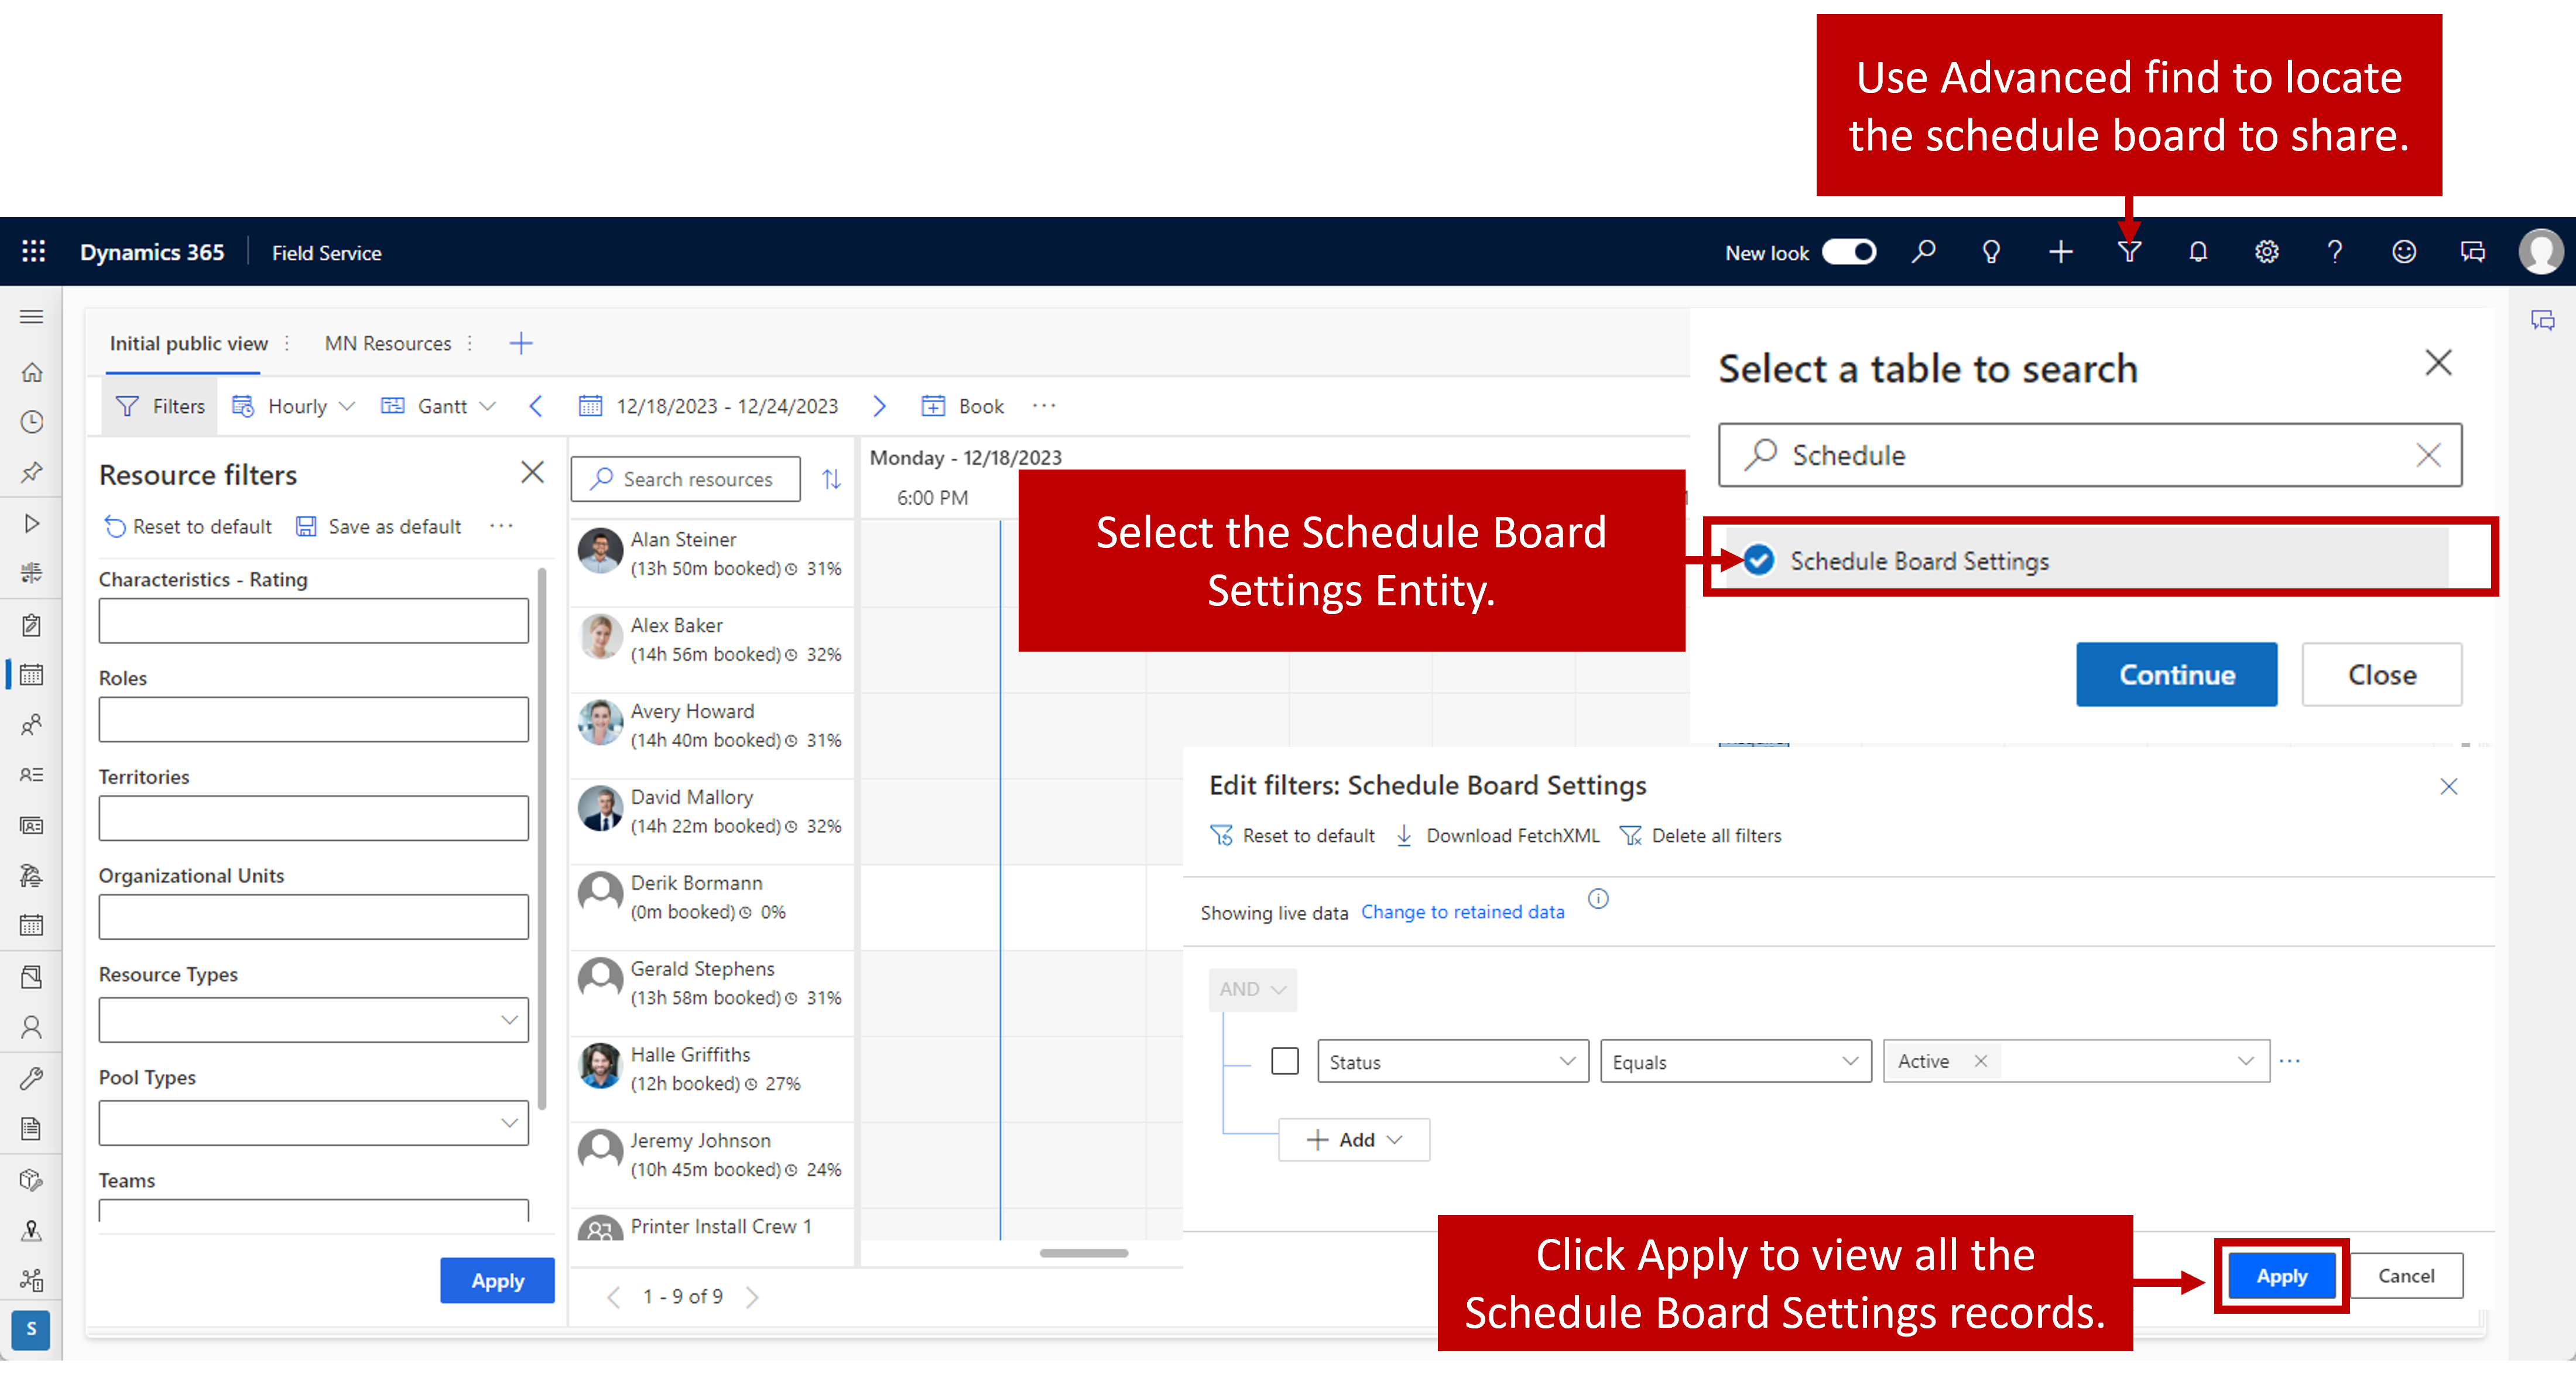Open Pinned items in sidebar

[x=32, y=472]
